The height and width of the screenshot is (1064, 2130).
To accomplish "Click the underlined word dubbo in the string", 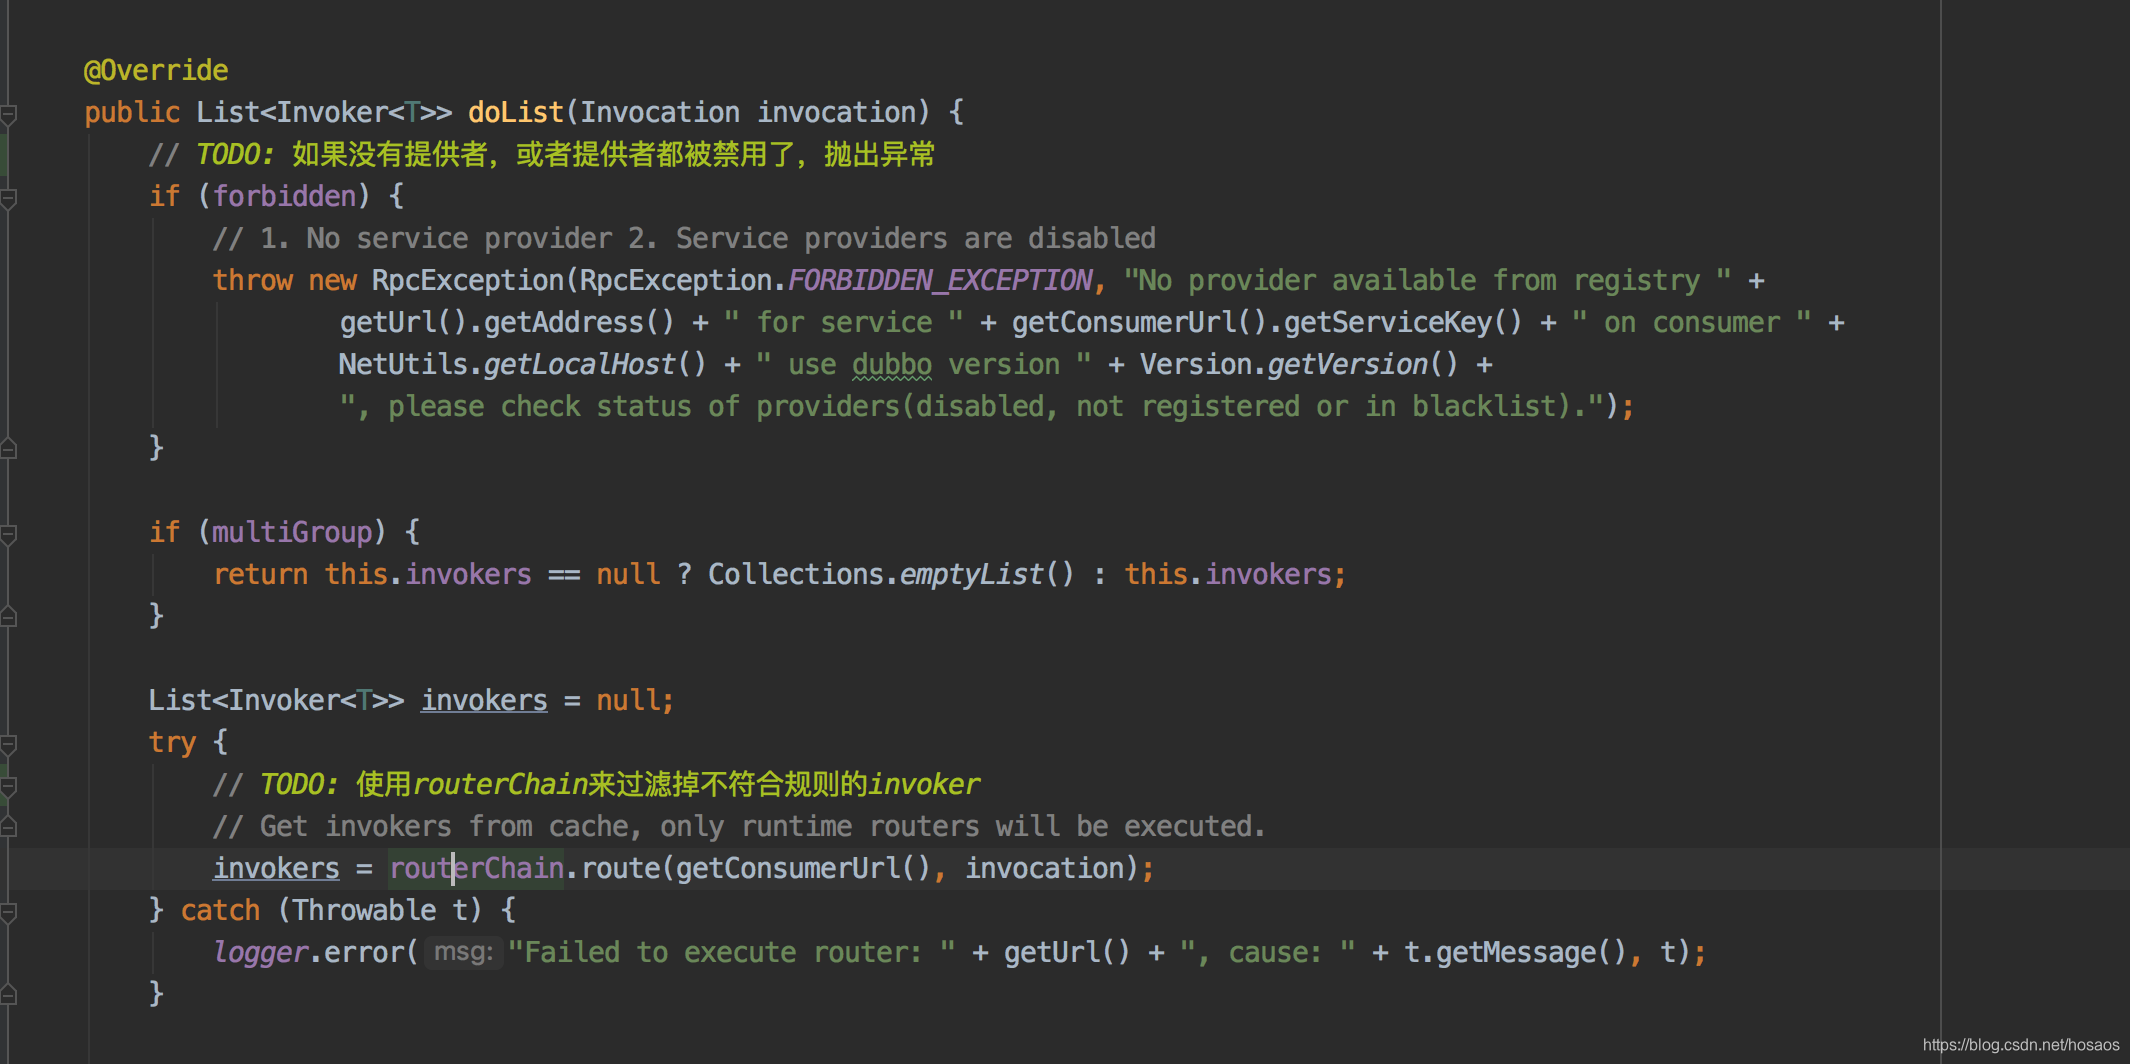I will coord(892,364).
